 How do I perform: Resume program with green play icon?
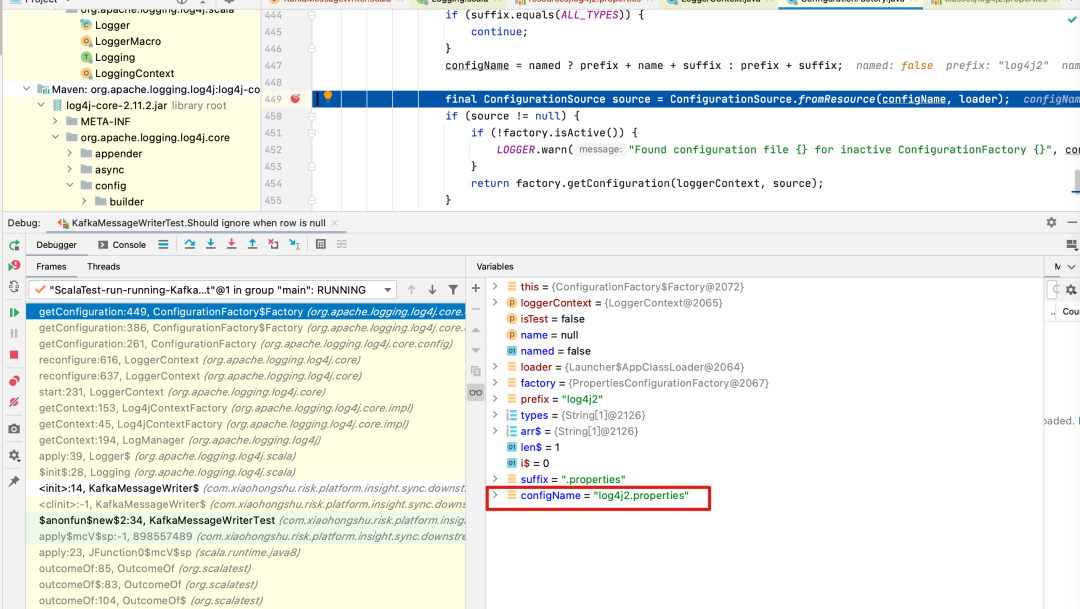(x=14, y=313)
